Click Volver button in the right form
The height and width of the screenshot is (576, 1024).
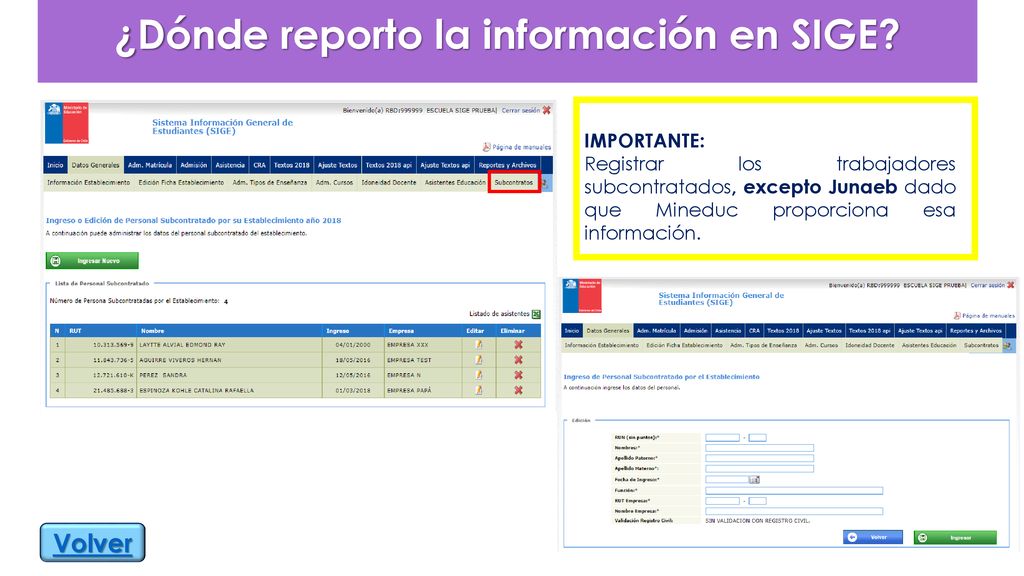tap(872, 537)
